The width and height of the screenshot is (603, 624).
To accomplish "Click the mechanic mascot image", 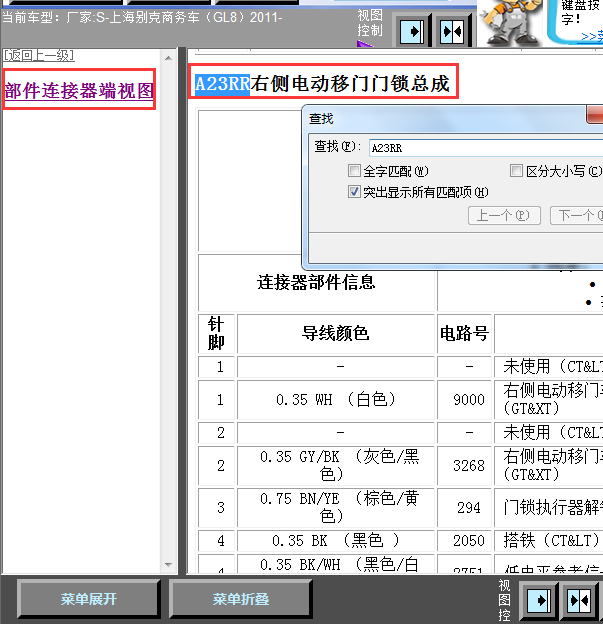I will pyautogui.click(x=510, y=22).
